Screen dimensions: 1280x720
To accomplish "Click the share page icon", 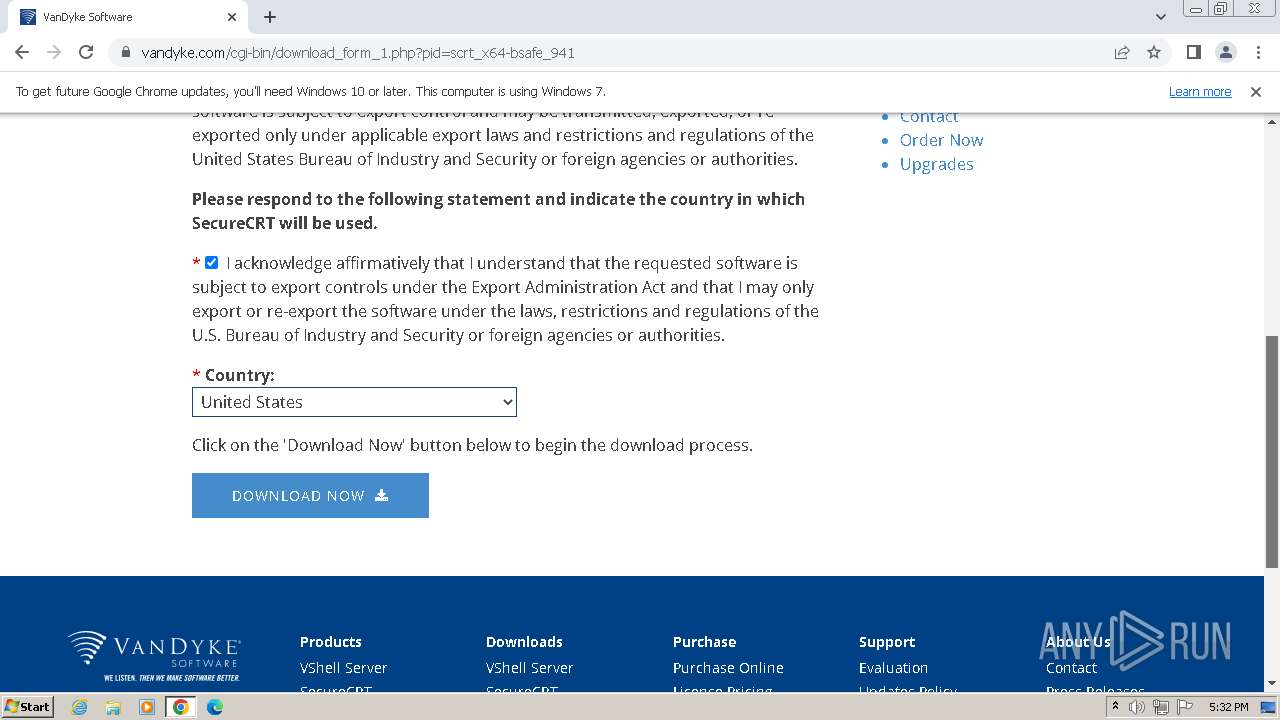I will pos(1122,53).
